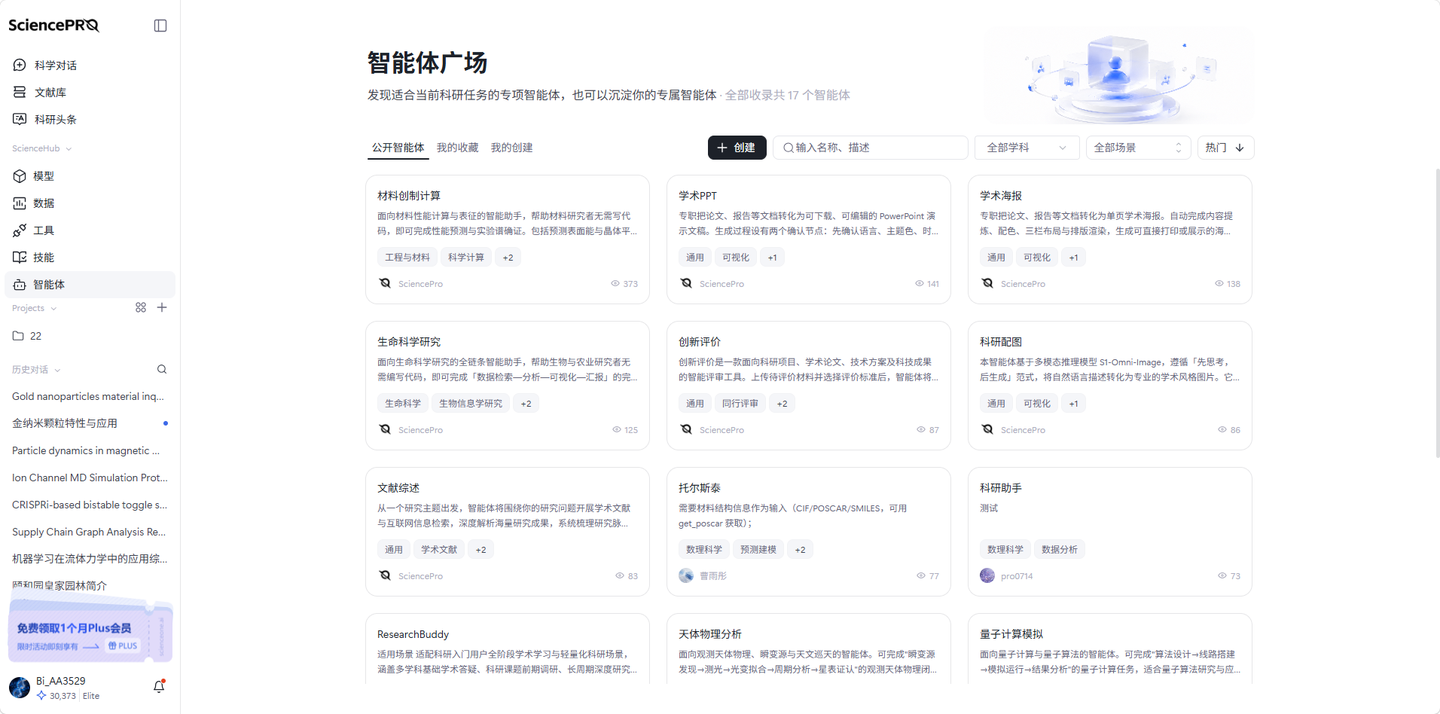Click 同行评审 tag on 创新评价 card
Viewport: 1440px width, 714px height.
pyautogui.click(x=740, y=404)
